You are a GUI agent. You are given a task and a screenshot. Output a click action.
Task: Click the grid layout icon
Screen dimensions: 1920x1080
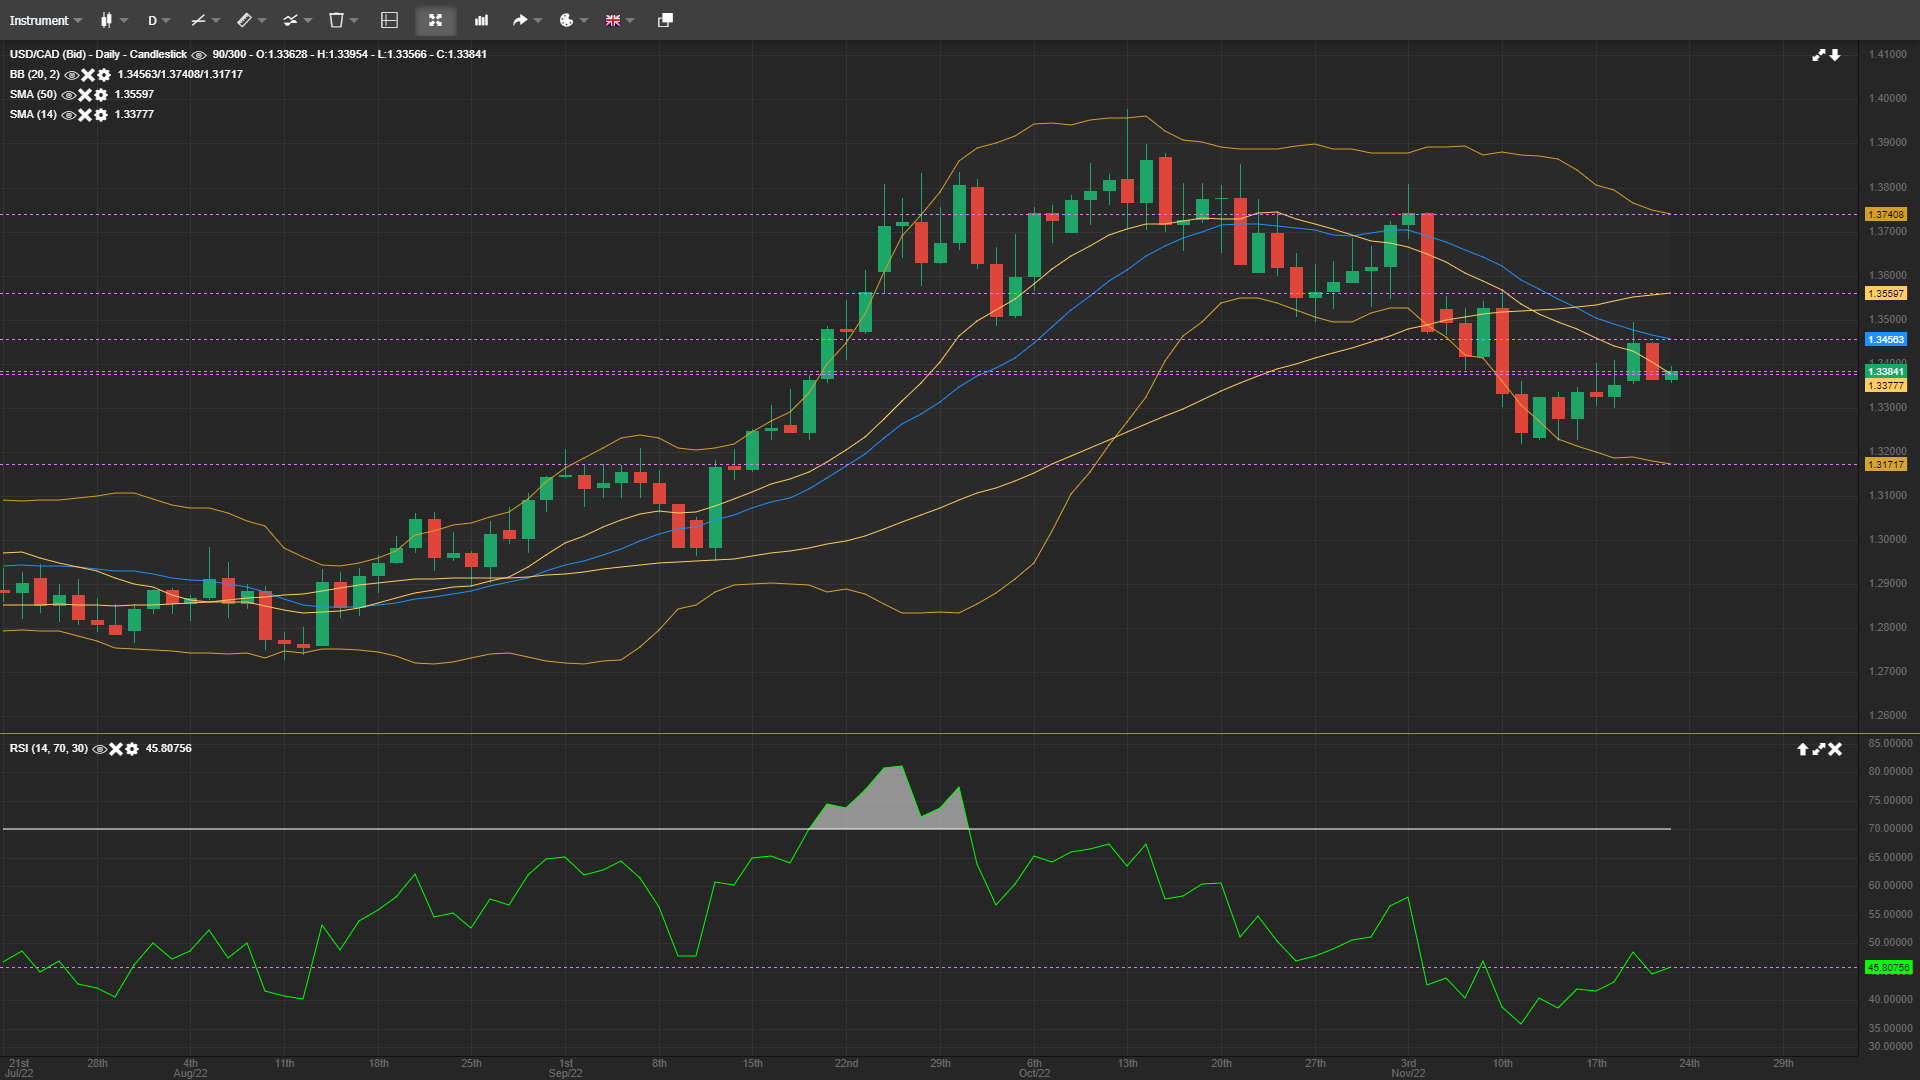[x=389, y=20]
